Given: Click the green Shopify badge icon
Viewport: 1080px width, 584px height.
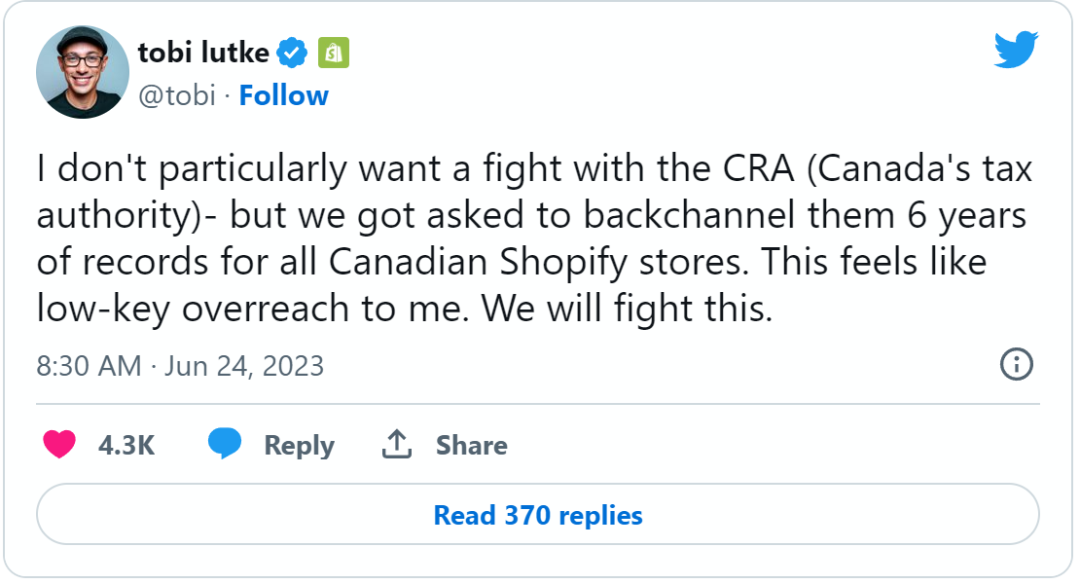Looking at the screenshot, I should pos(333,52).
